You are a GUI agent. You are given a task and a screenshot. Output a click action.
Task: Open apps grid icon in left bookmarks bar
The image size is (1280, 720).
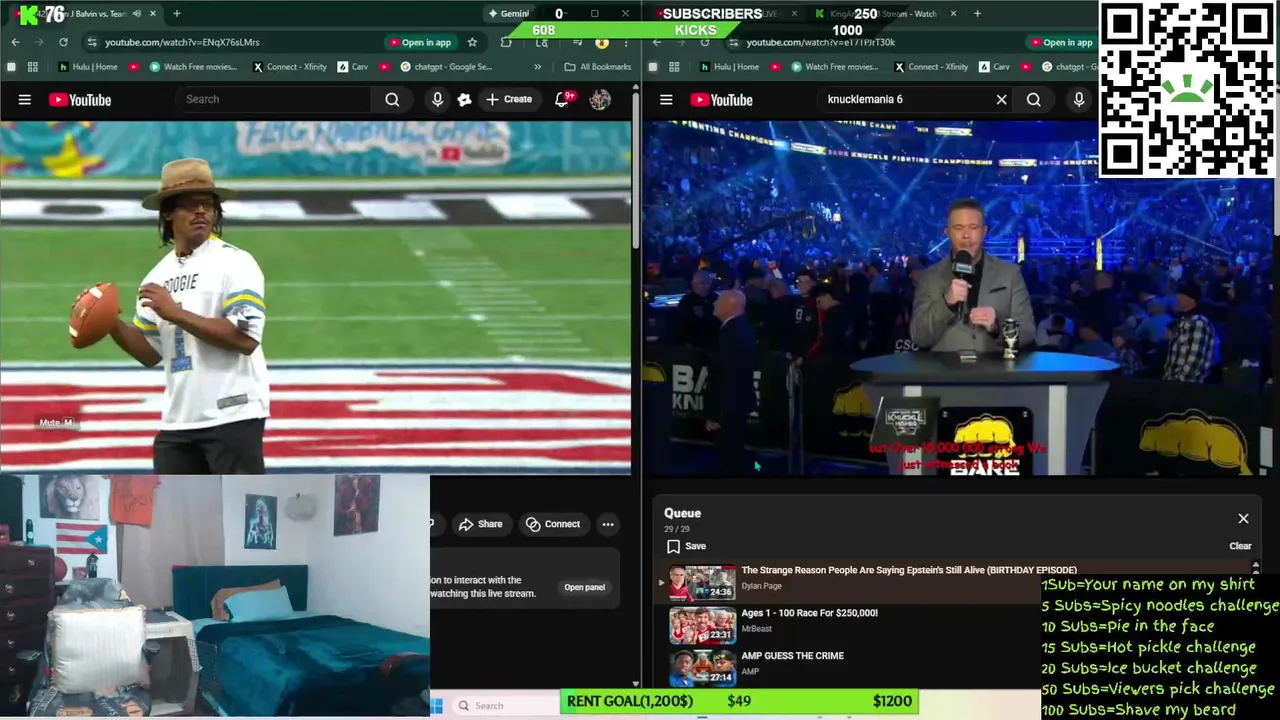click(x=33, y=67)
